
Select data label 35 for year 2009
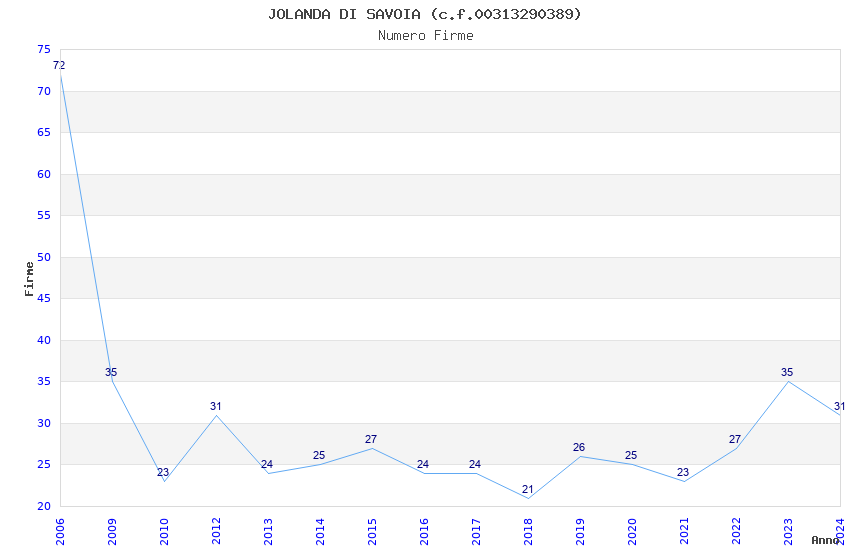pyautogui.click(x=111, y=372)
